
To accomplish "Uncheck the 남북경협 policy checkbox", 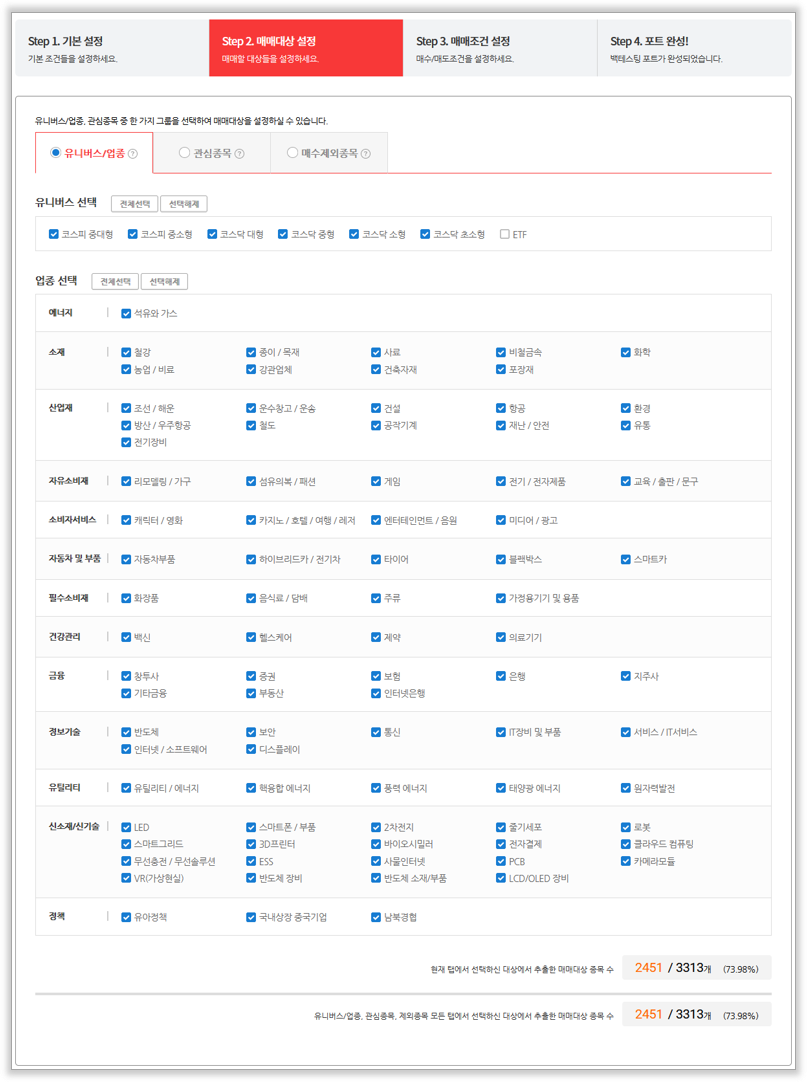I will pyautogui.click(x=376, y=917).
